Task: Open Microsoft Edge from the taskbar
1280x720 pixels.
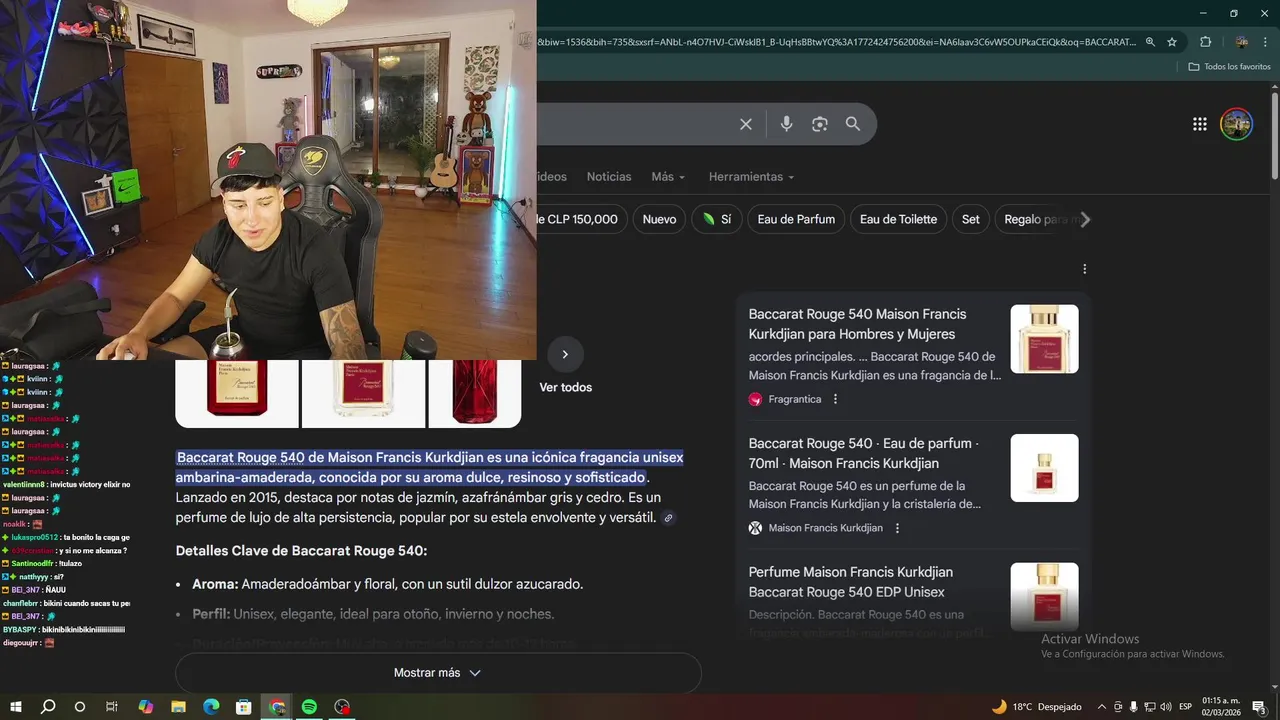Action: (211, 707)
